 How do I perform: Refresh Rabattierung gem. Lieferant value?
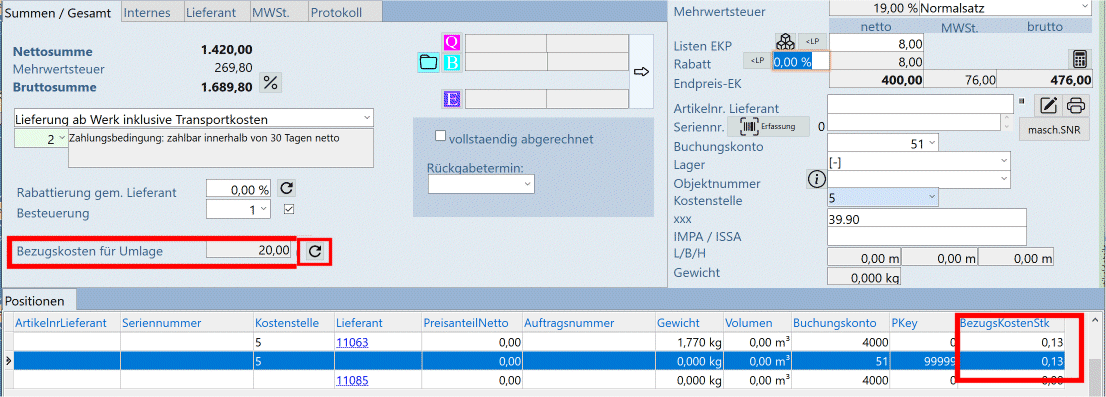click(286, 189)
